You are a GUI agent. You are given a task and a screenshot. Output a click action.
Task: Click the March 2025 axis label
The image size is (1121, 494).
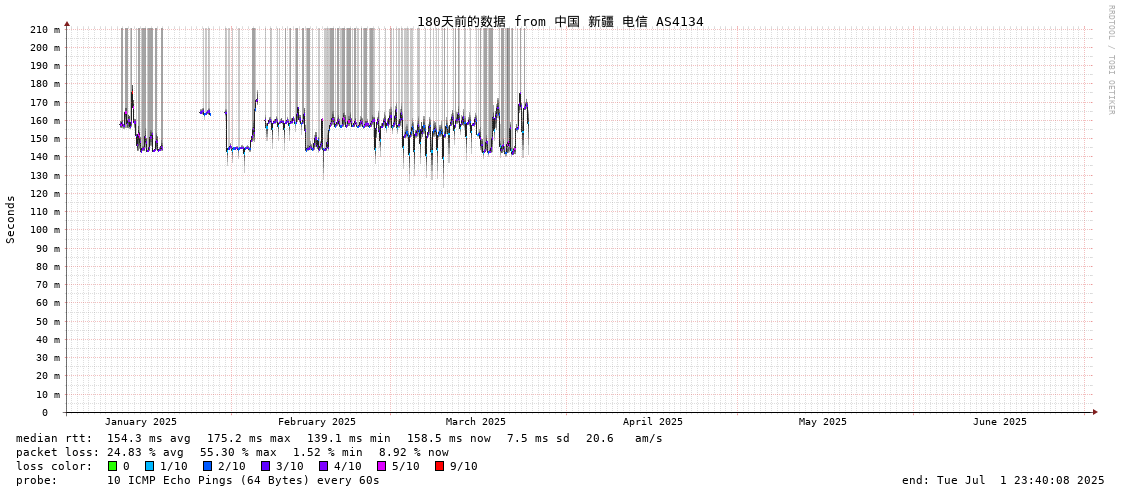(475, 422)
